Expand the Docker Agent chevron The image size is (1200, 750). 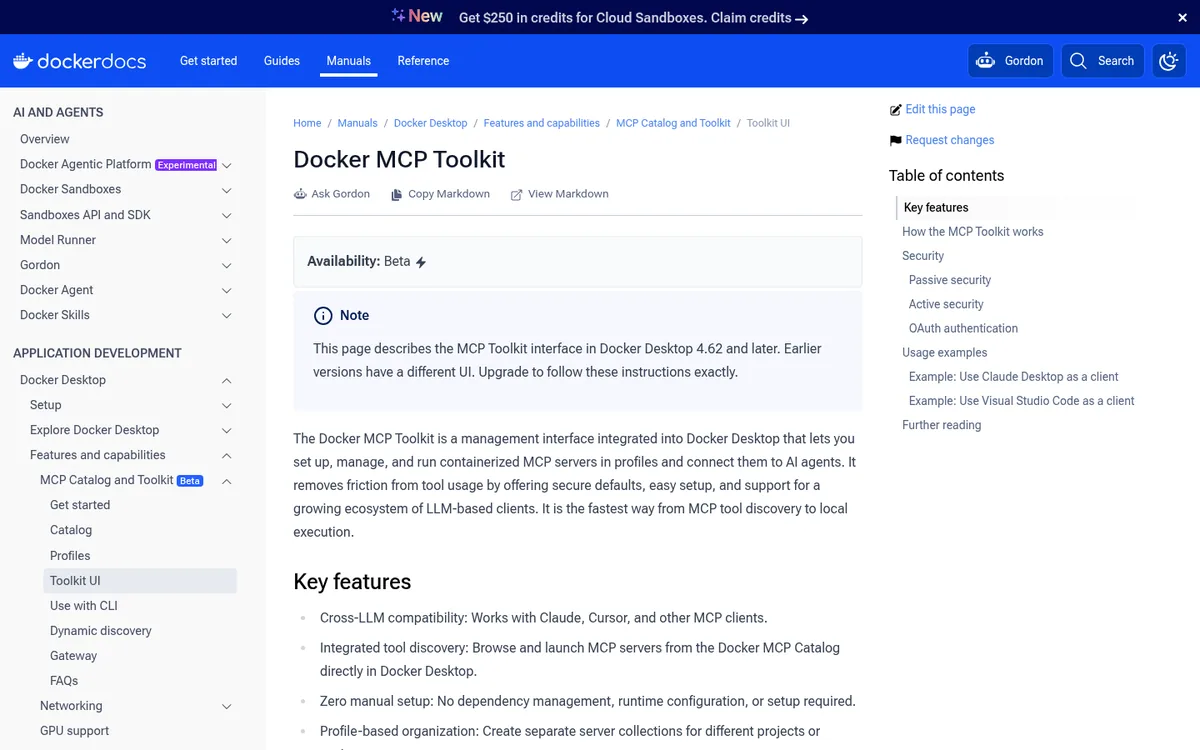point(227,290)
